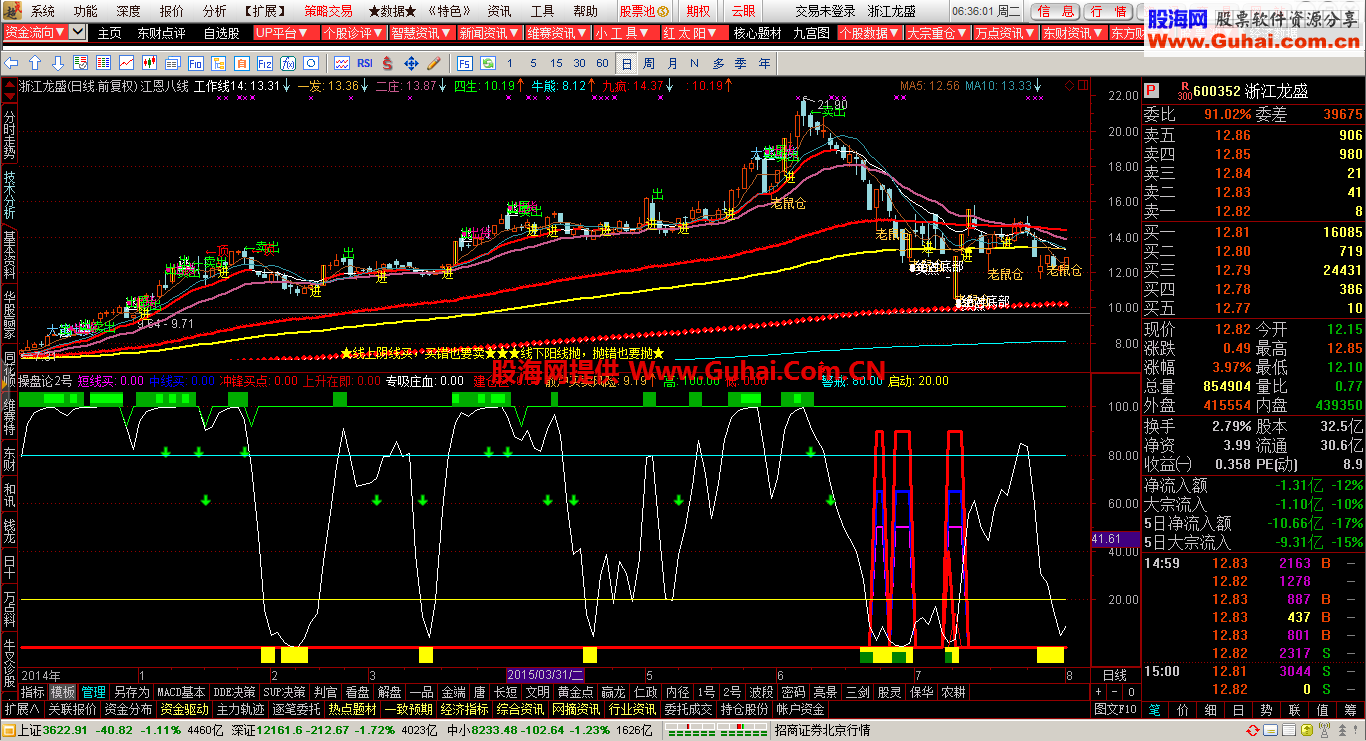Click the down arrow toolbar icon
The height and width of the screenshot is (741, 1366).
coord(58,63)
